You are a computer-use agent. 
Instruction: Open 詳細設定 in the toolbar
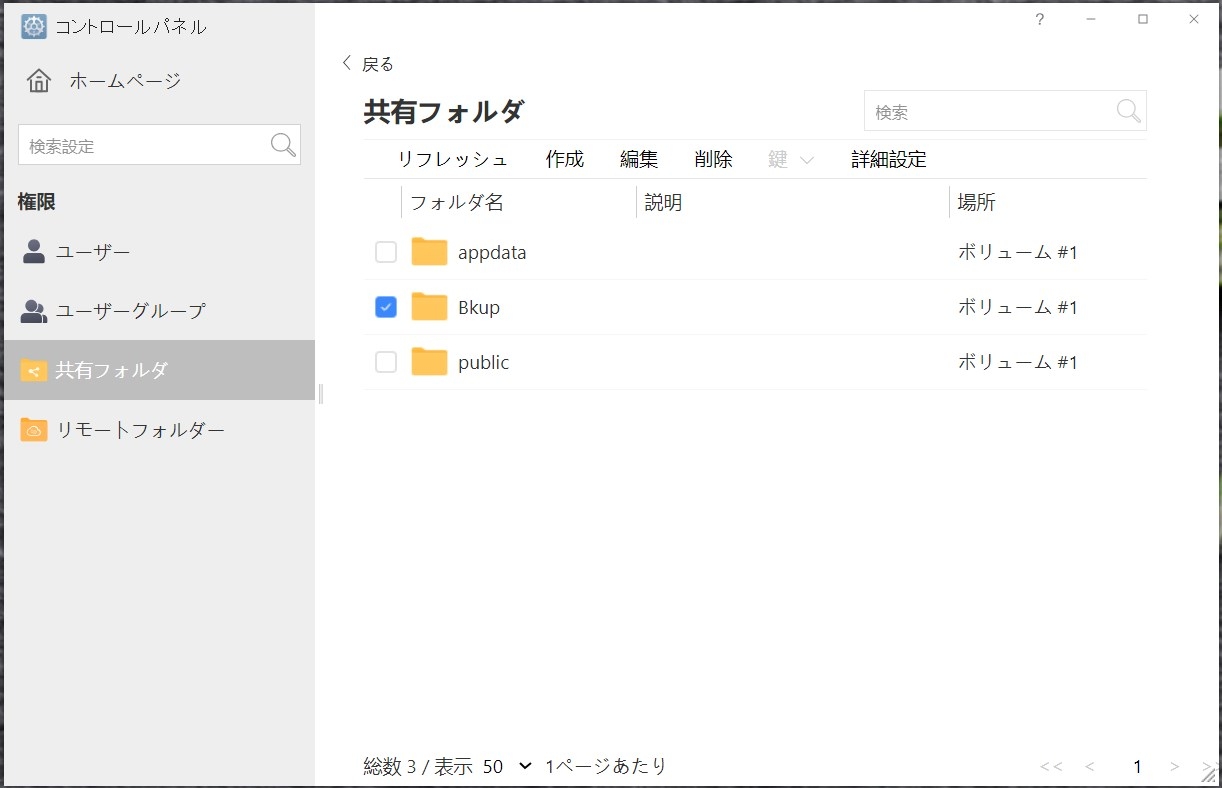pyautogui.click(x=888, y=160)
